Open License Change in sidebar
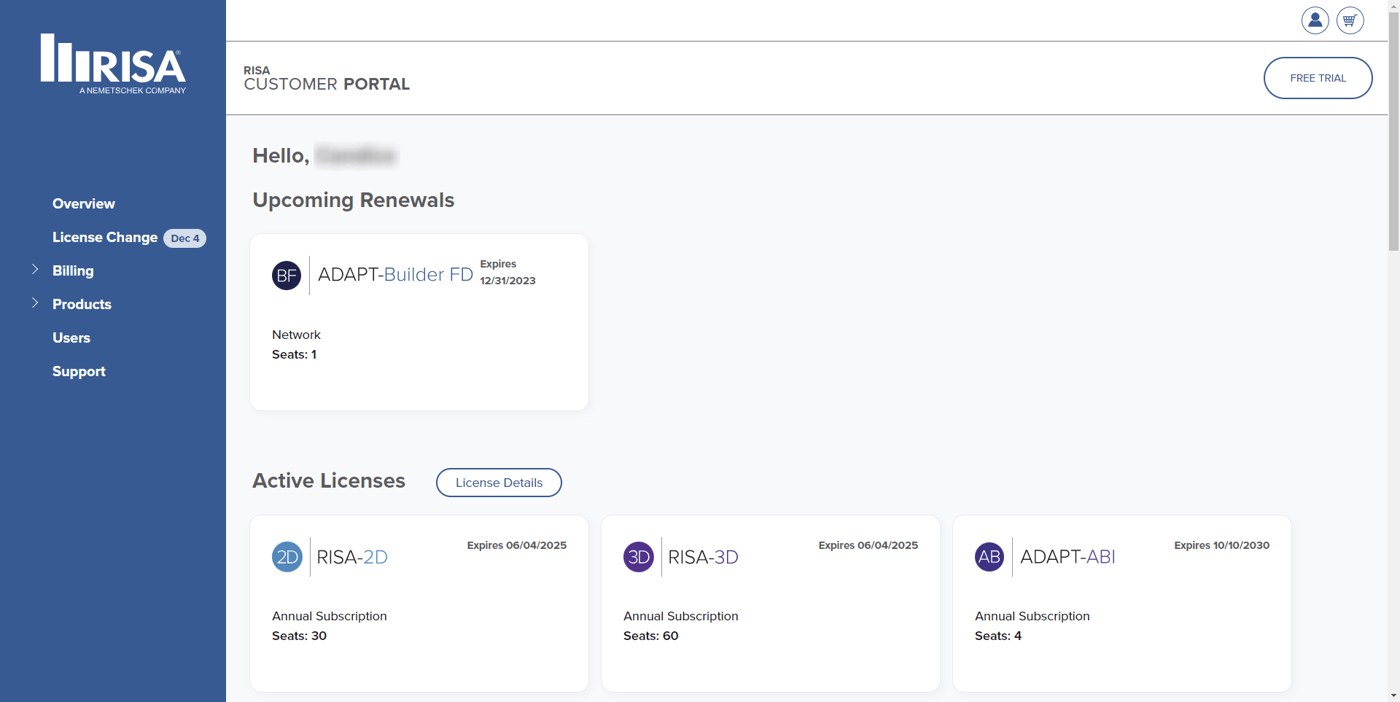This screenshot has height=702, width=1400. coord(105,237)
